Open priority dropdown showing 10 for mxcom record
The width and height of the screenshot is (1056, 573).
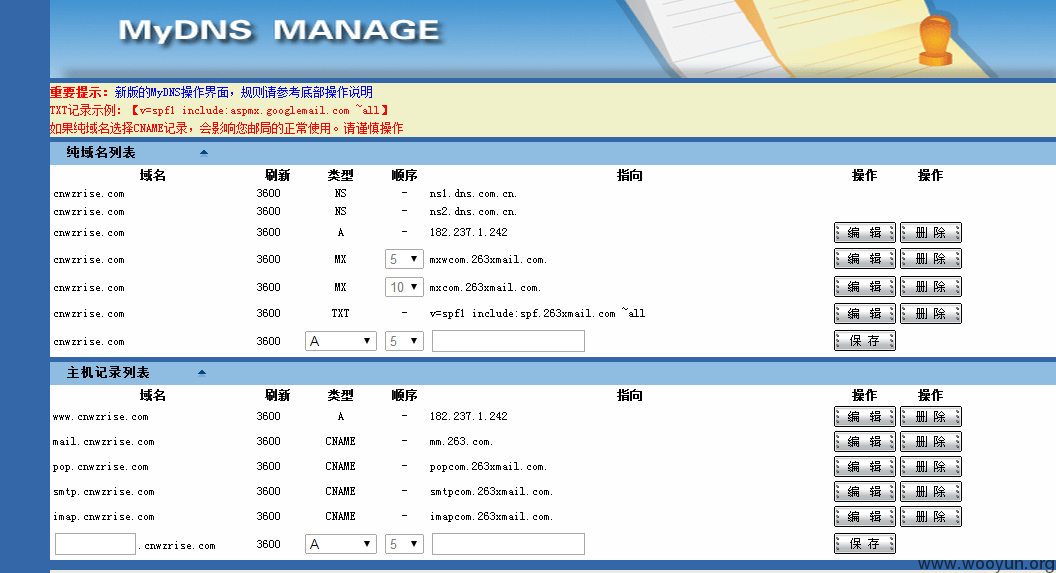point(404,288)
